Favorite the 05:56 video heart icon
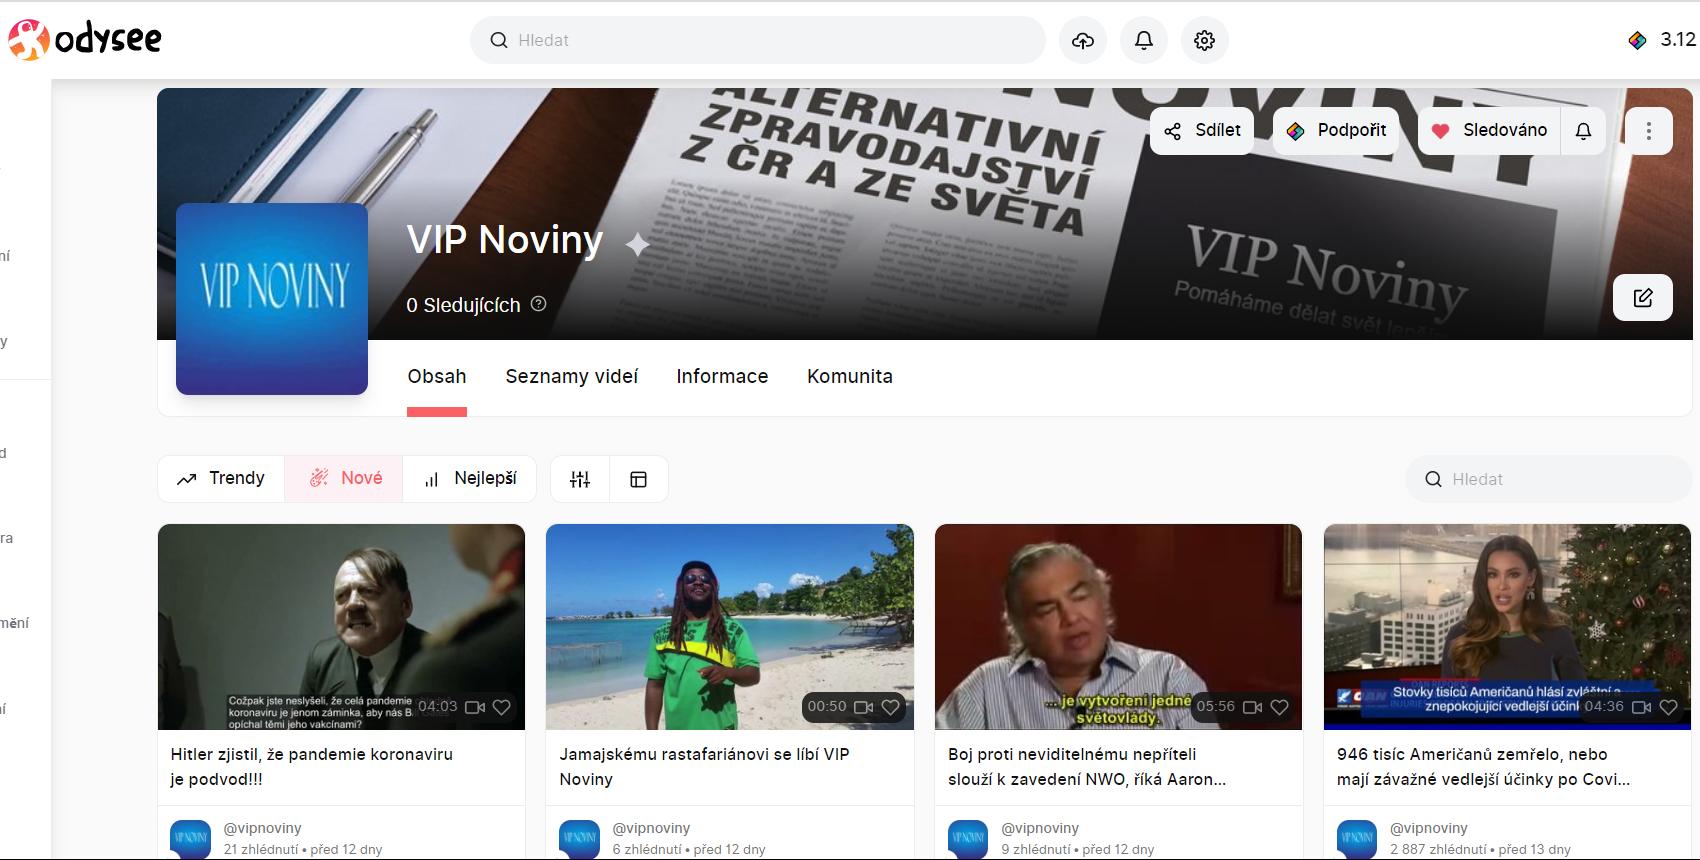 [x=1279, y=707]
